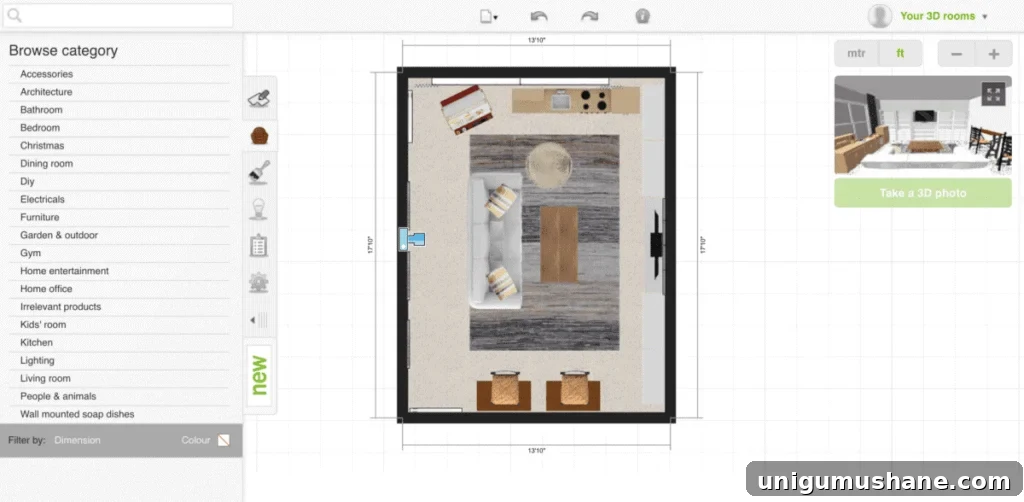Click the undo arrow icon
Screen dimensions: 1024x502
click(x=539, y=17)
